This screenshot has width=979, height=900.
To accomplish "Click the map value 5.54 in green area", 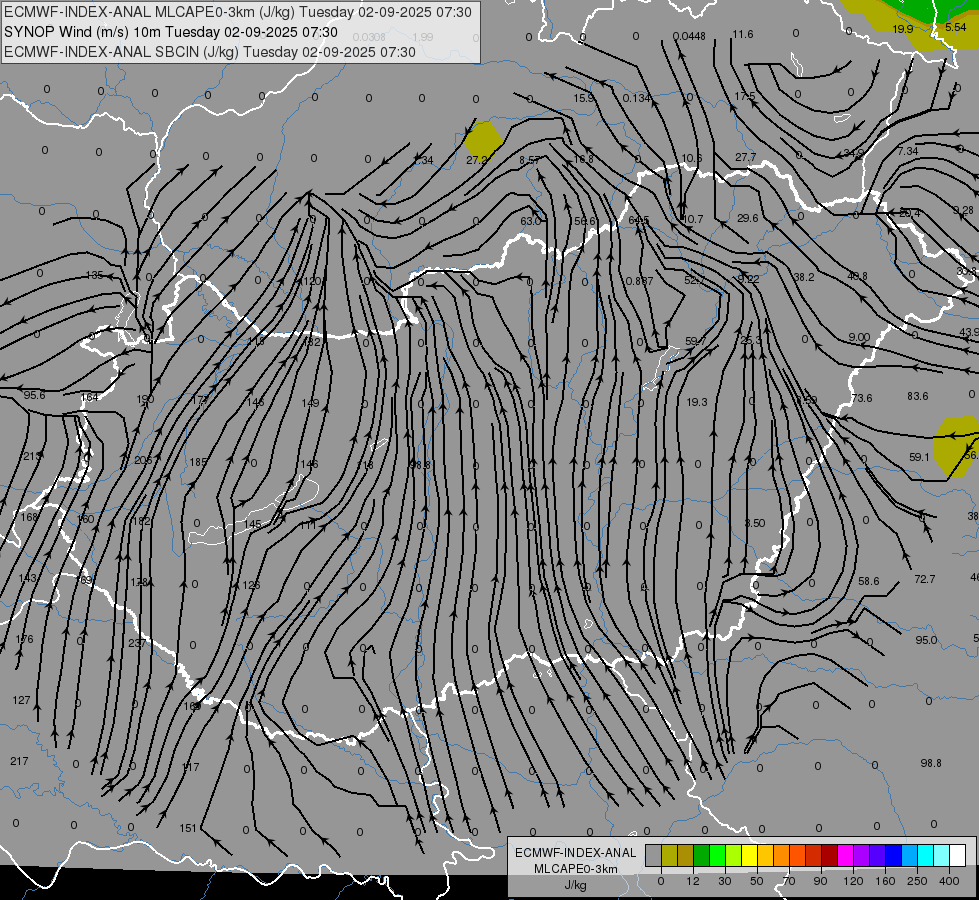I will [x=956, y=27].
